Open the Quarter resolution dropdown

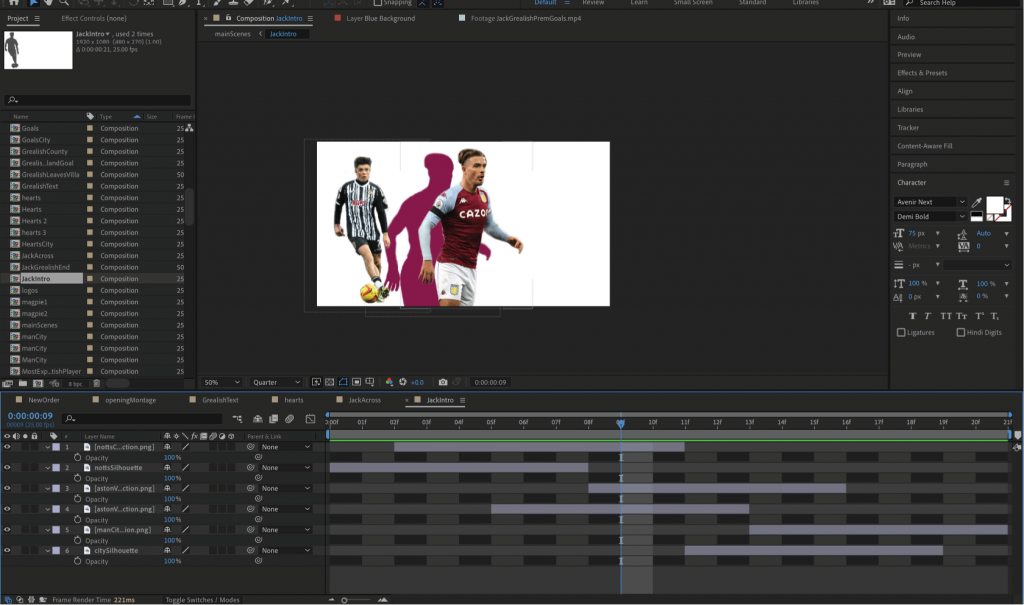[x=276, y=381]
